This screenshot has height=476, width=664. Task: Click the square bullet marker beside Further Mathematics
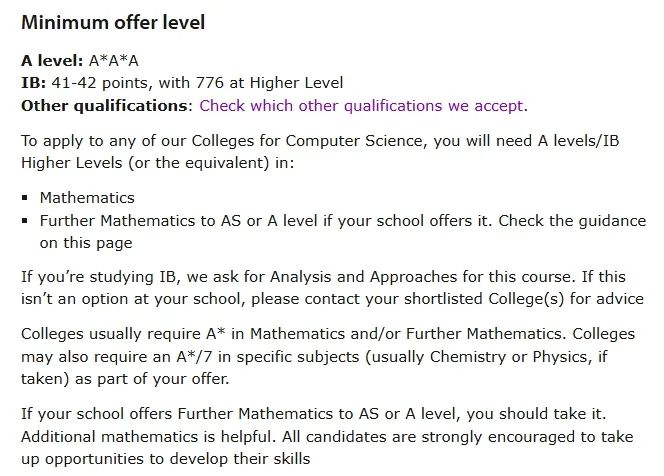tap(25, 221)
